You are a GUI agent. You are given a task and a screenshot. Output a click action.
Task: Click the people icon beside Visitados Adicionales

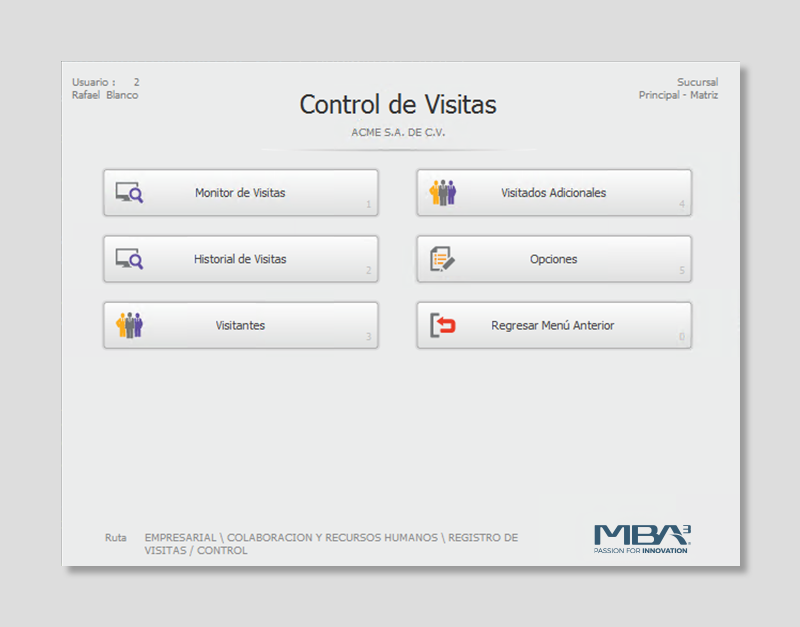click(x=442, y=193)
